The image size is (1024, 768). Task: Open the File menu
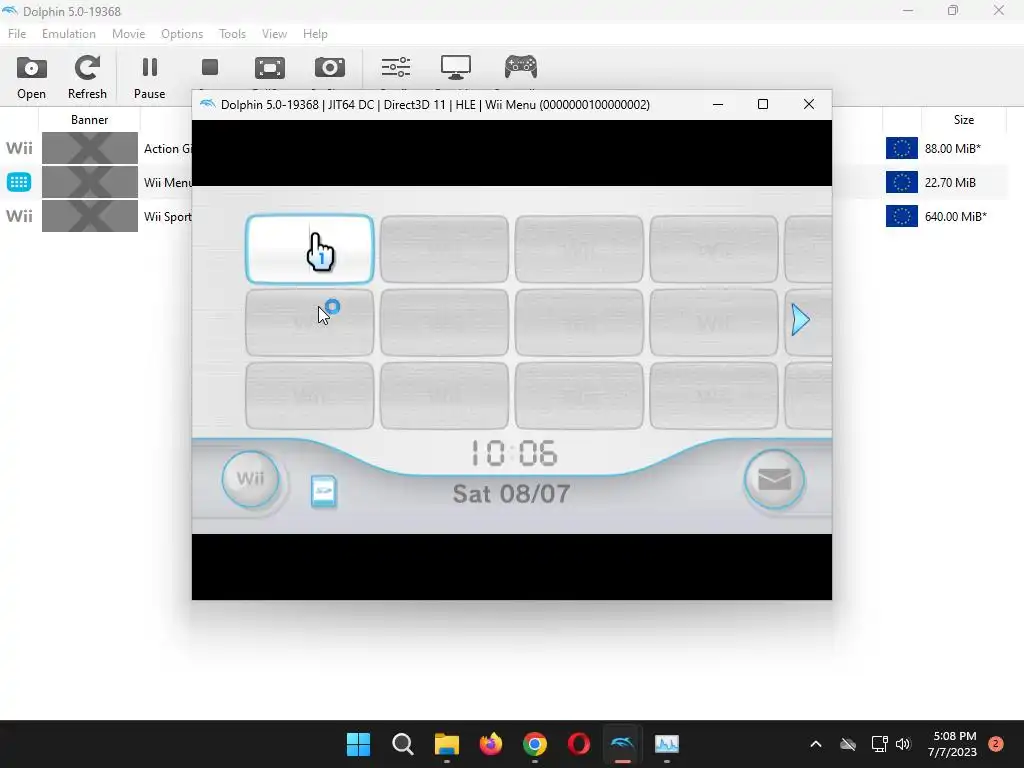[17, 34]
